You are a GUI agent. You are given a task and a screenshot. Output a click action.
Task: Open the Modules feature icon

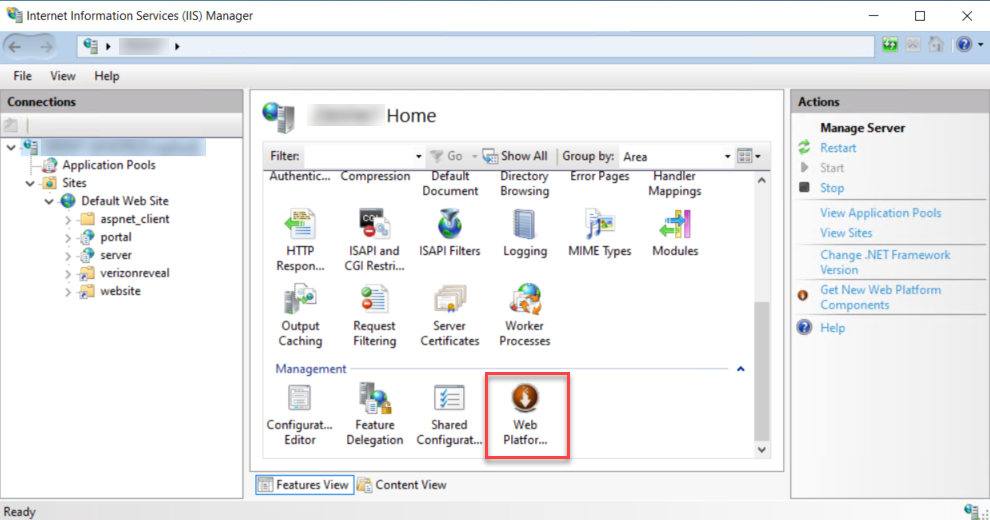(x=675, y=233)
